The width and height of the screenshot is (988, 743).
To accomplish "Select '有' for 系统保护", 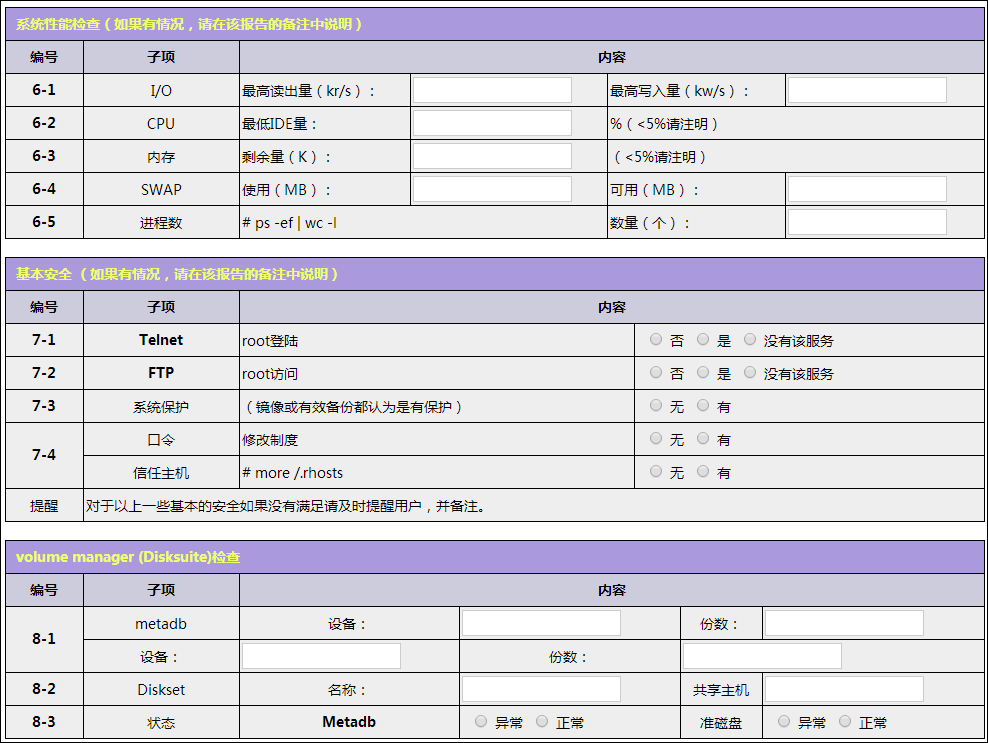I will tap(703, 406).
